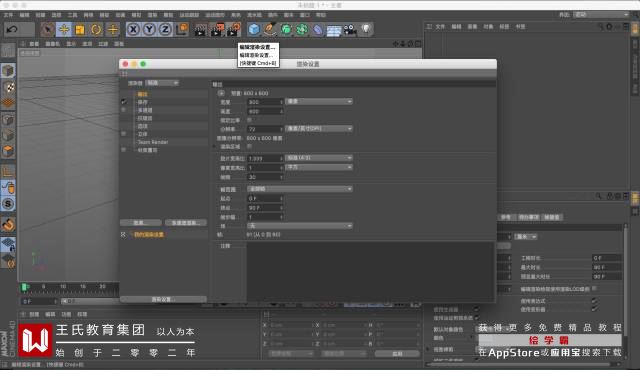Click the Make Editable icon
The image size is (640, 370).
(8, 50)
